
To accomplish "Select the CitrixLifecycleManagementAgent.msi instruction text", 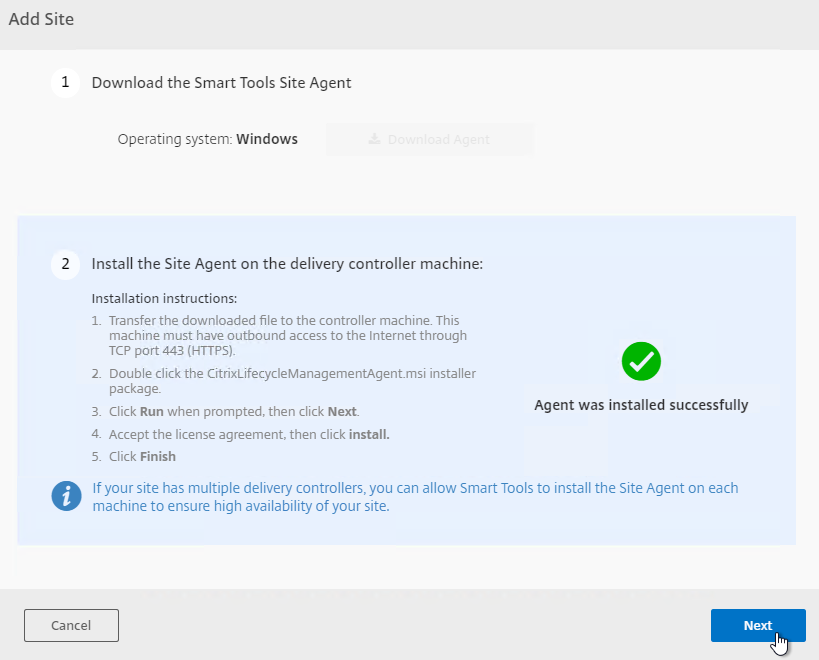I will tap(292, 380).
